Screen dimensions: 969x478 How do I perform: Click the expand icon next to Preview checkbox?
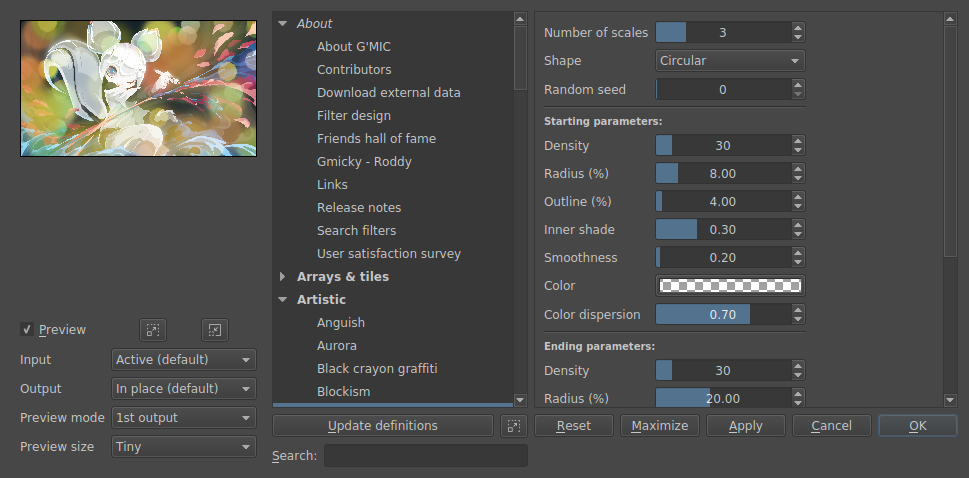[x=152, y=330]
